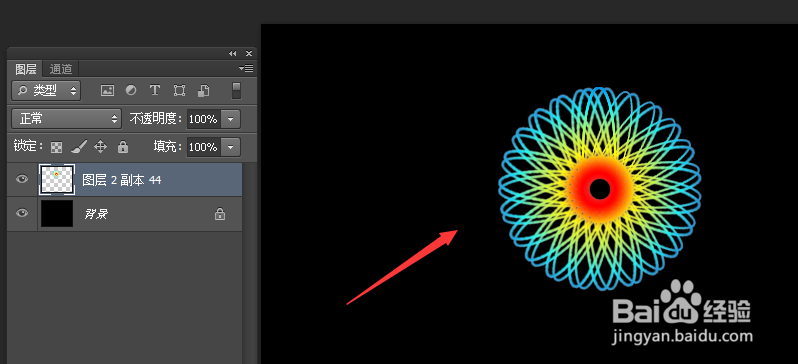
Task: Open the 正常 blend mode dropdown
Action: coord(67,119)
